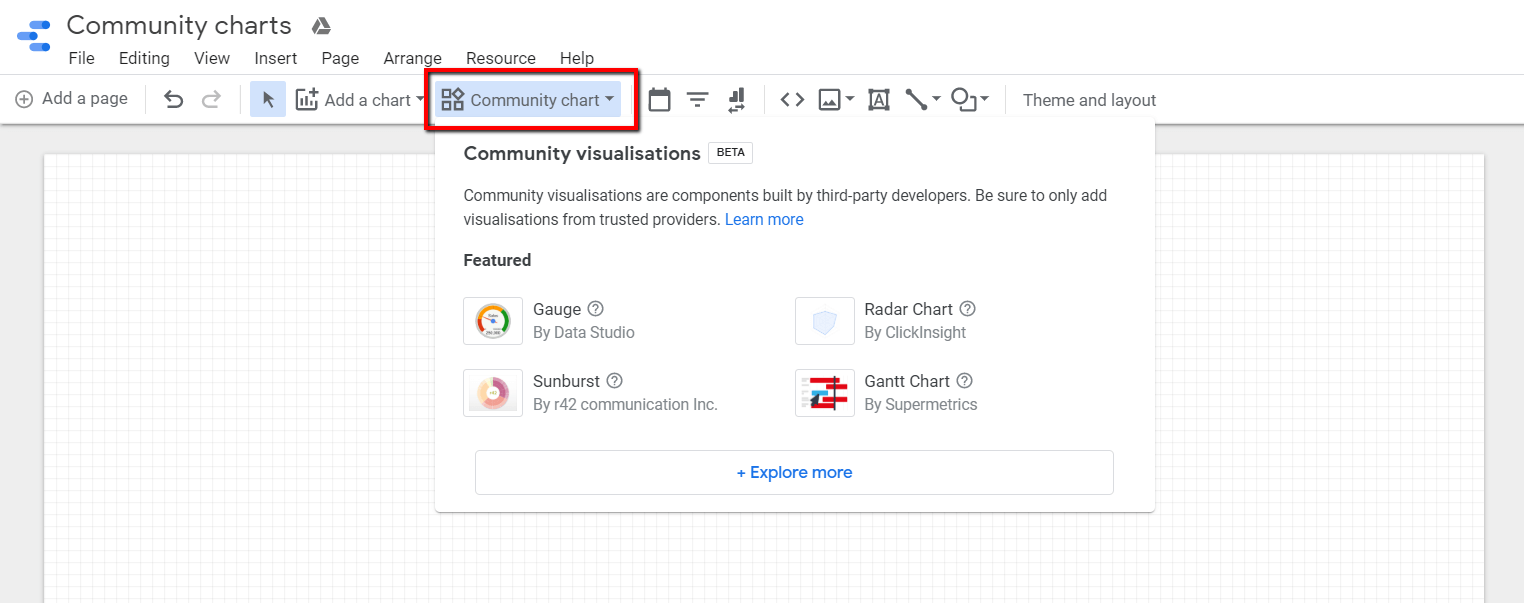Open the shape dropdown arrow
The height and width of the screenshot is (603, 1524).
tap(985, 99)
